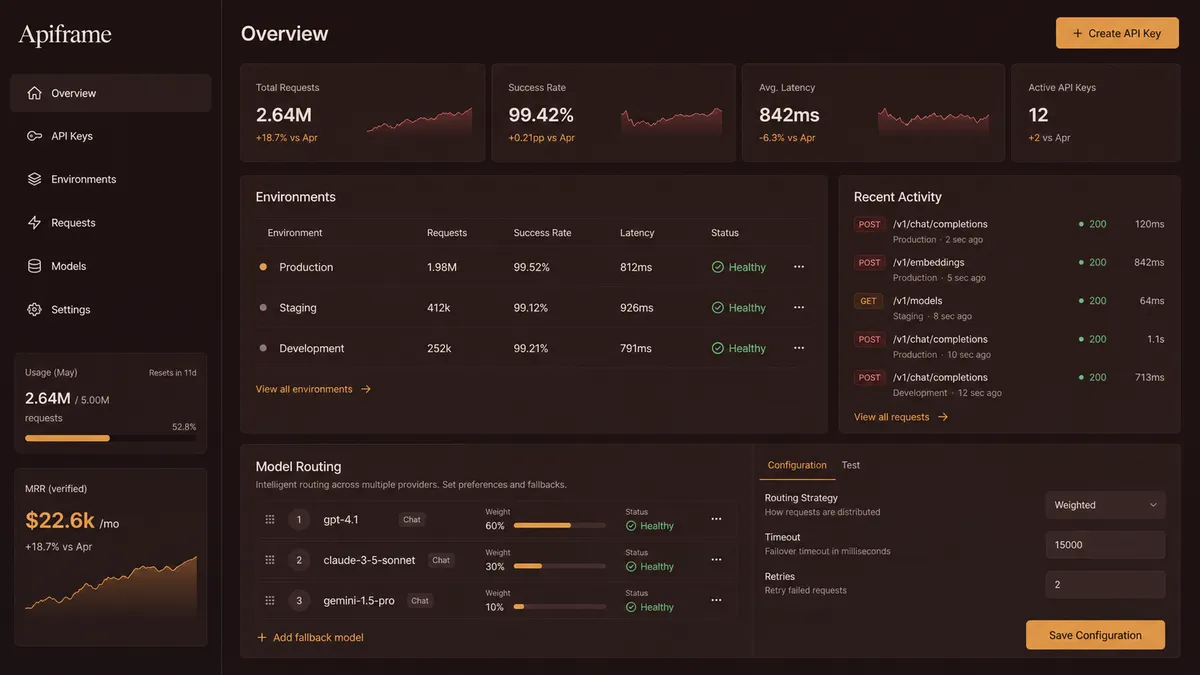Open the Development environment options menu
The image size is (1200, 675).
(799, 348)
